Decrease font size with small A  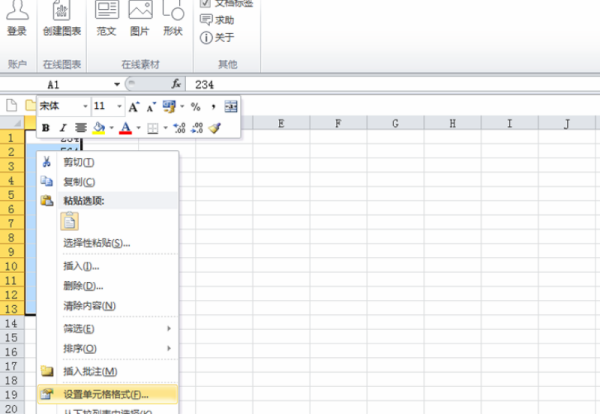151,107
